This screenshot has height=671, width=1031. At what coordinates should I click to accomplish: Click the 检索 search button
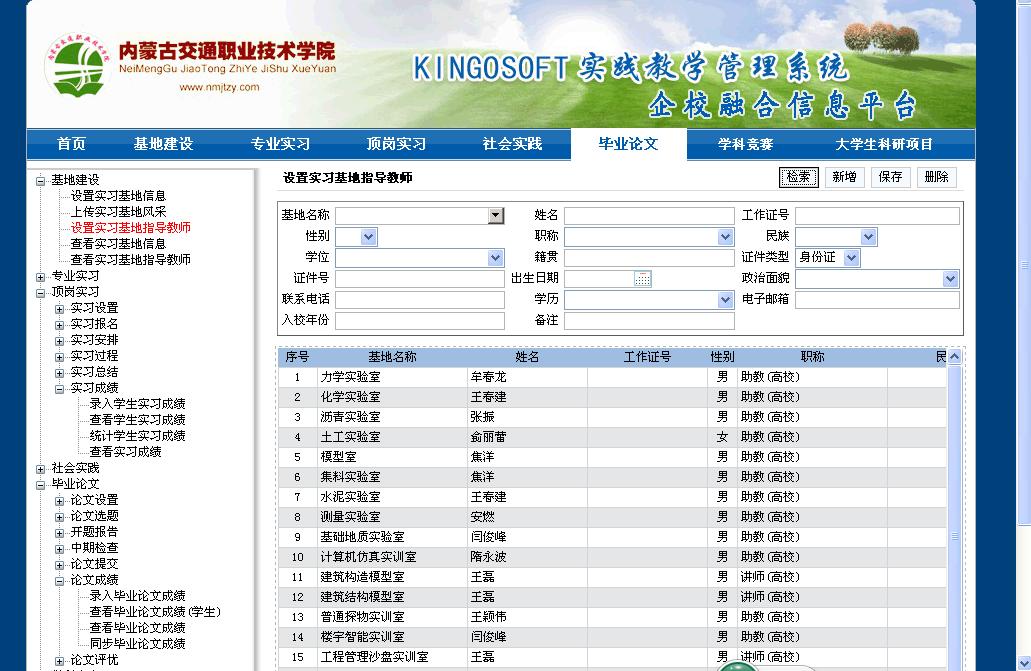(799, 177)
